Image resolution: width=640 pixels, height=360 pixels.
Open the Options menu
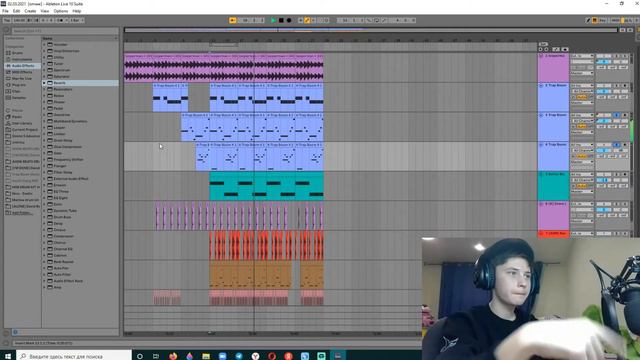click(x=61, y=11)
